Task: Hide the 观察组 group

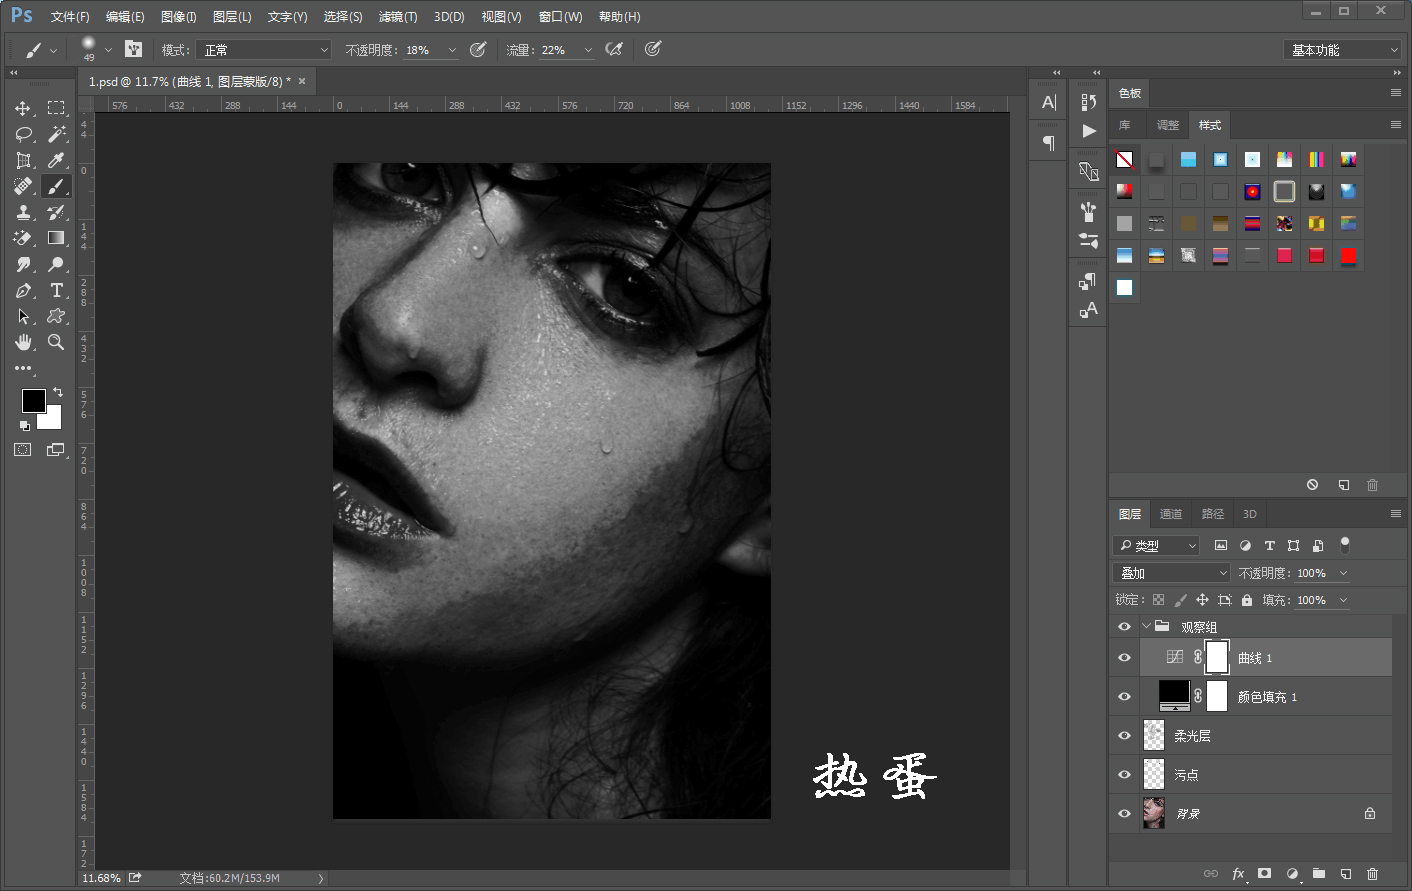Action: (1124, 626)
